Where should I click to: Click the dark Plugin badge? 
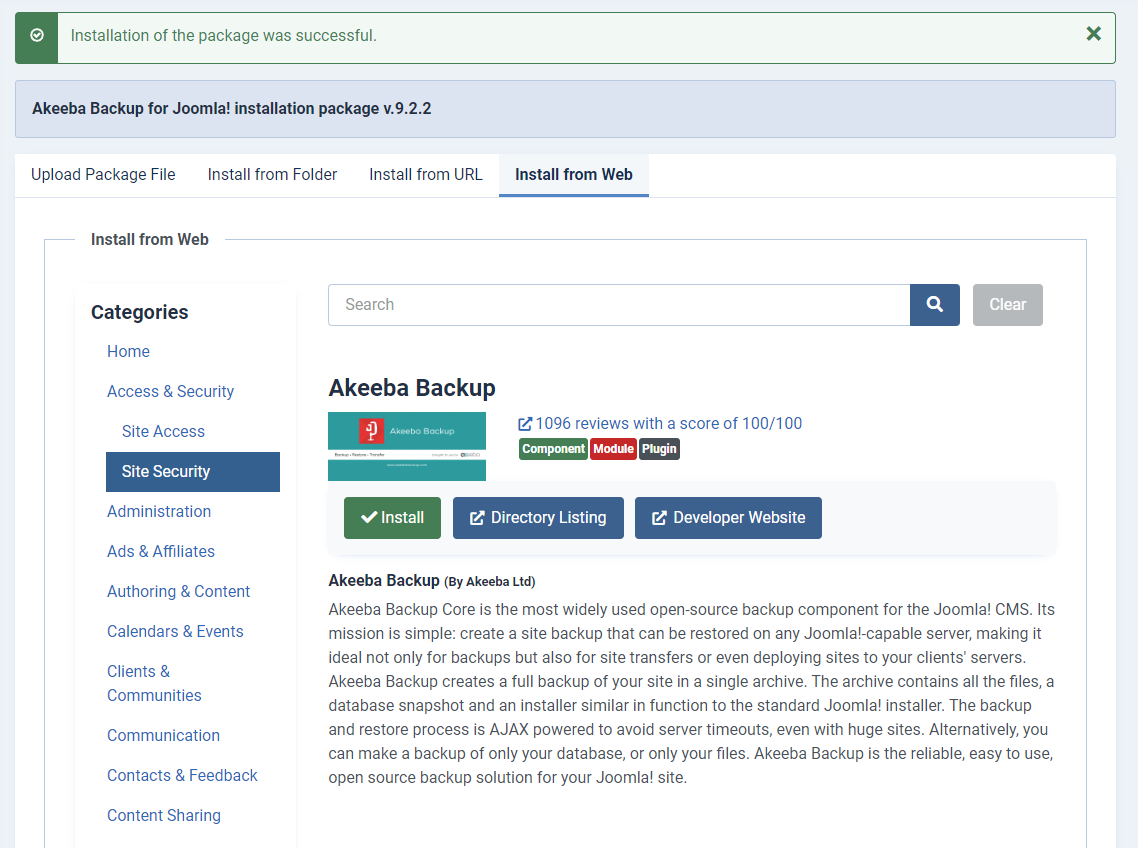click(x=659, y=449)
